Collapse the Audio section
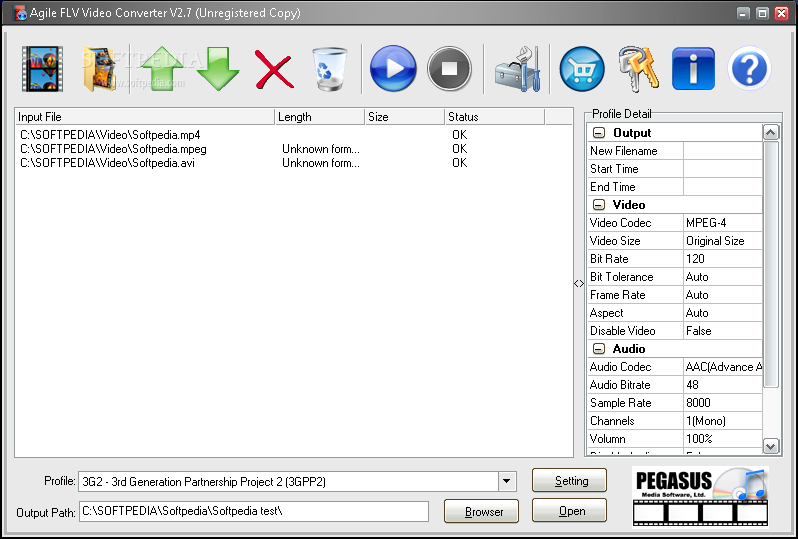This screenshot has height=539, width=798. 599,349
